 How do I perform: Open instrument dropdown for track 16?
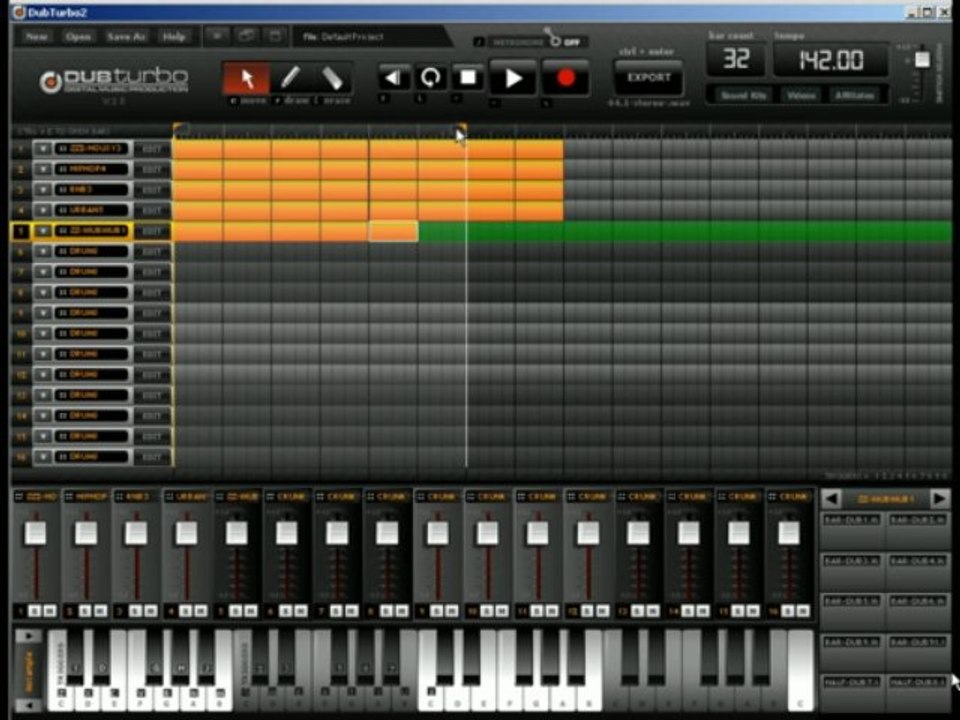click(x=43, y=457)
